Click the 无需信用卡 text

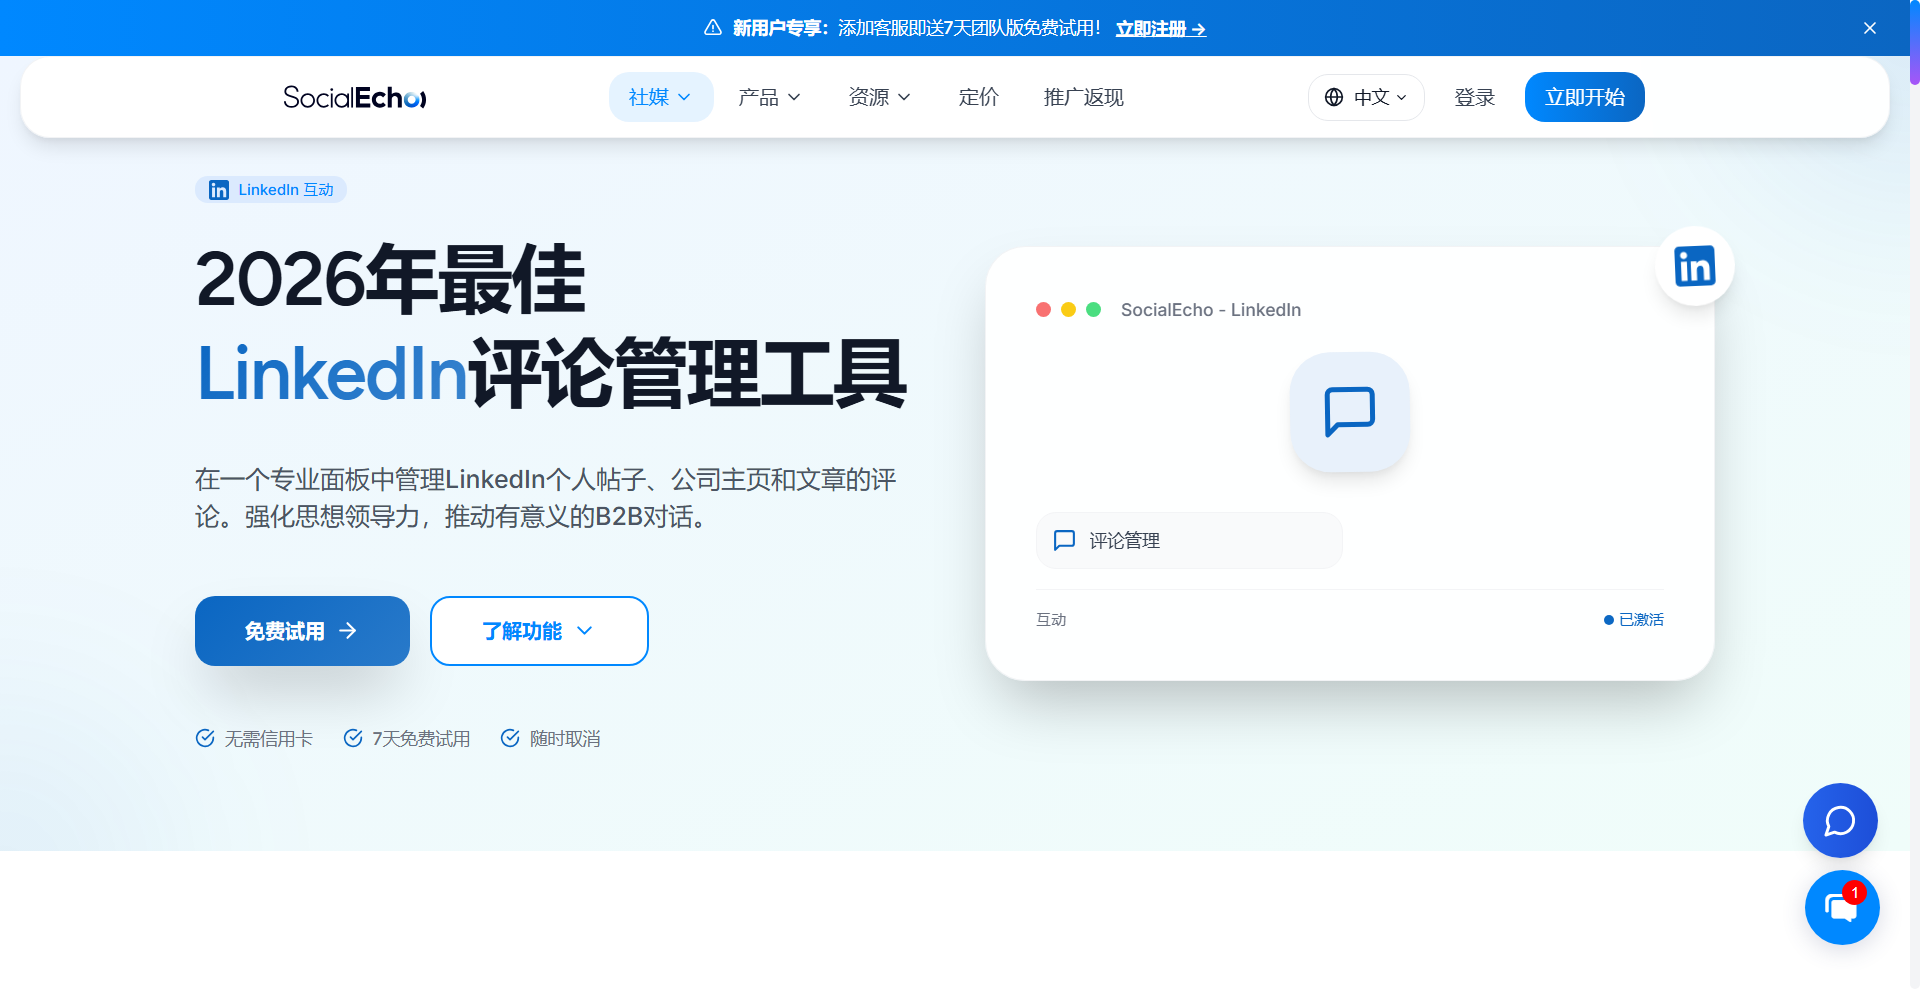pyautogui.click(x=269, y=738)
